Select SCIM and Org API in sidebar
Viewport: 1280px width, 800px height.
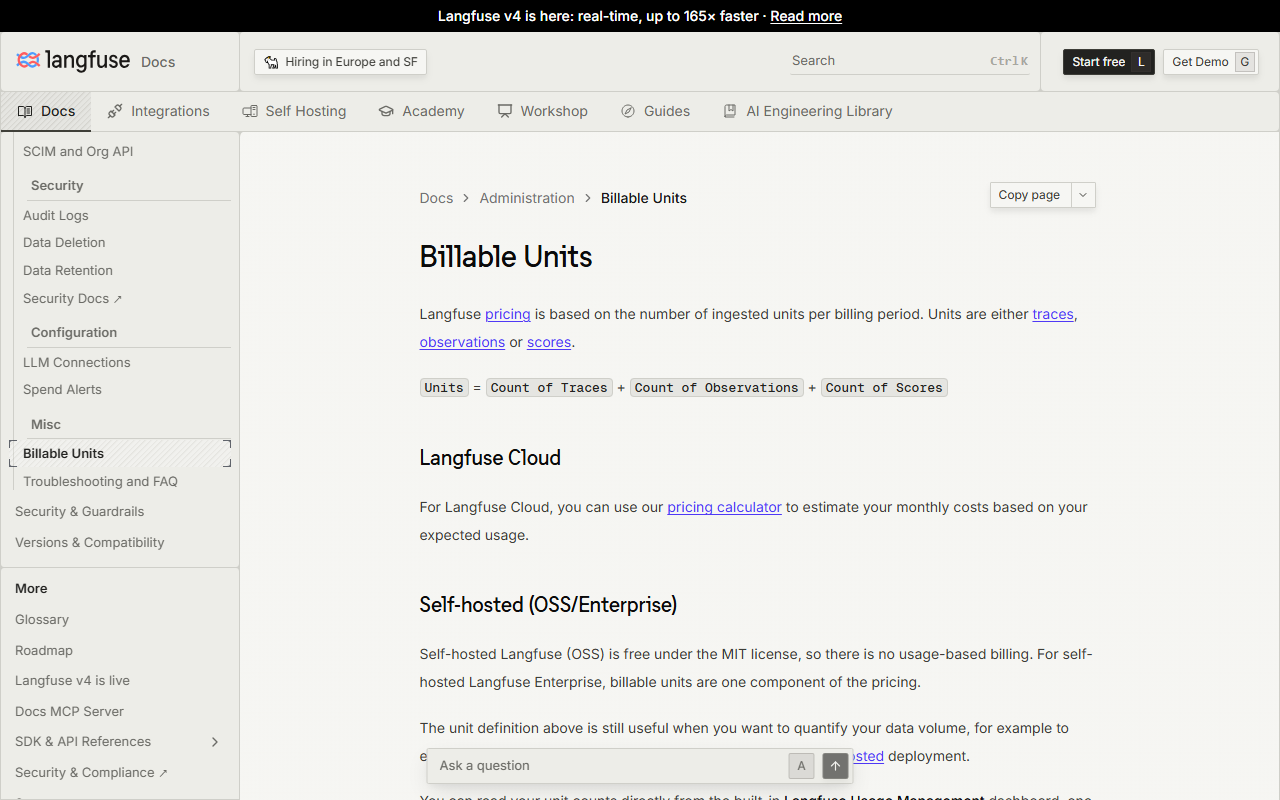(78, 152)
